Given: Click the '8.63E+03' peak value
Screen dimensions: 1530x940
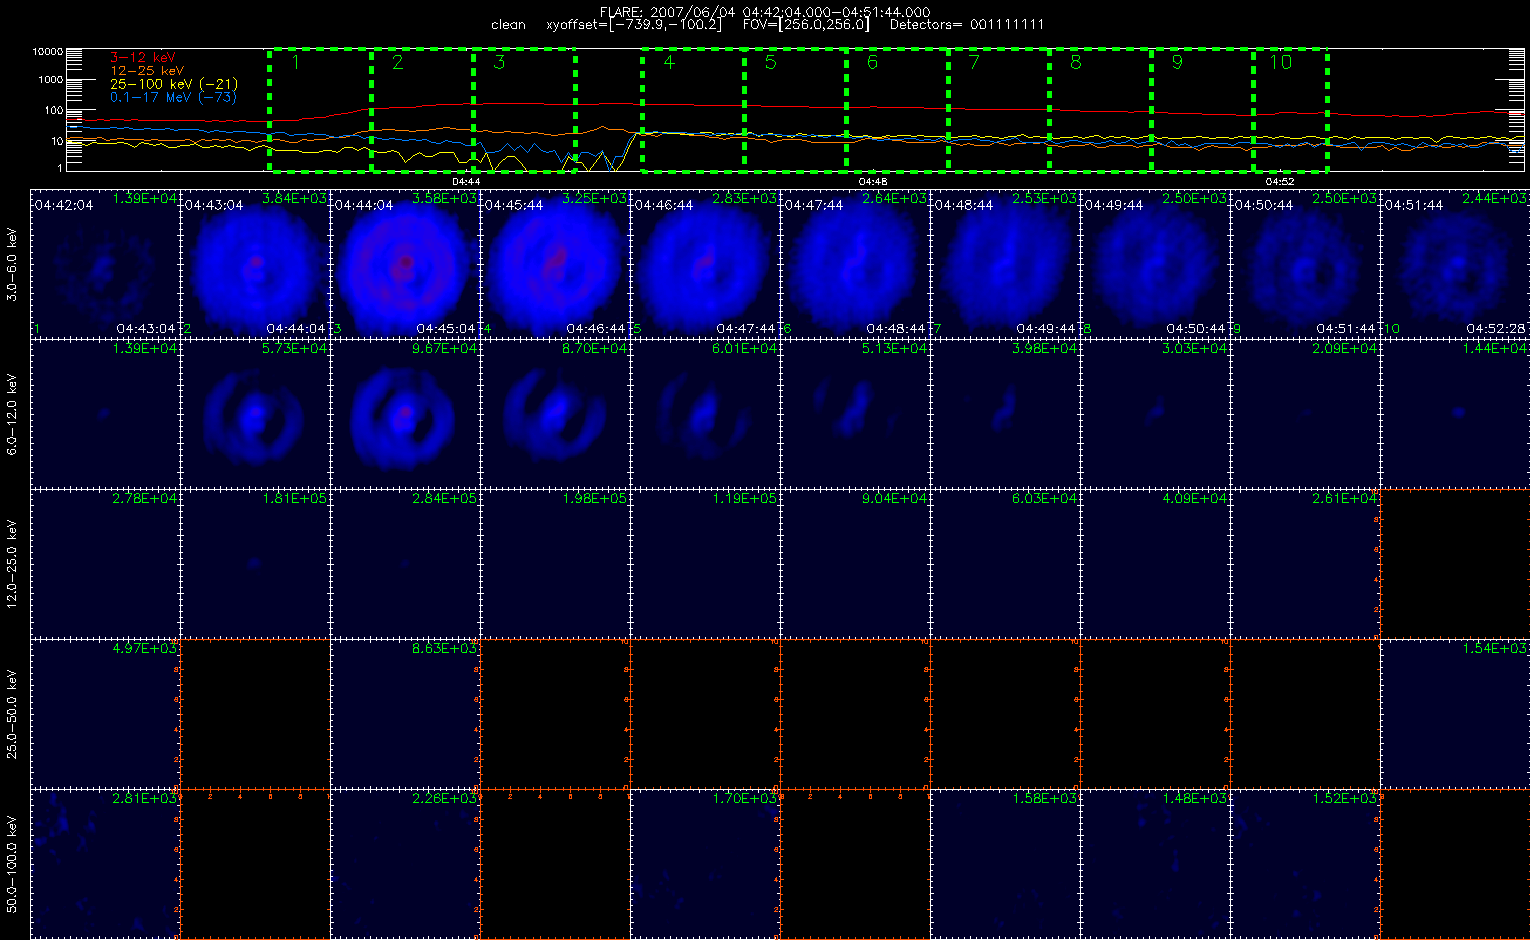Looking at the screenshot, I should click(x=445, y=649).
